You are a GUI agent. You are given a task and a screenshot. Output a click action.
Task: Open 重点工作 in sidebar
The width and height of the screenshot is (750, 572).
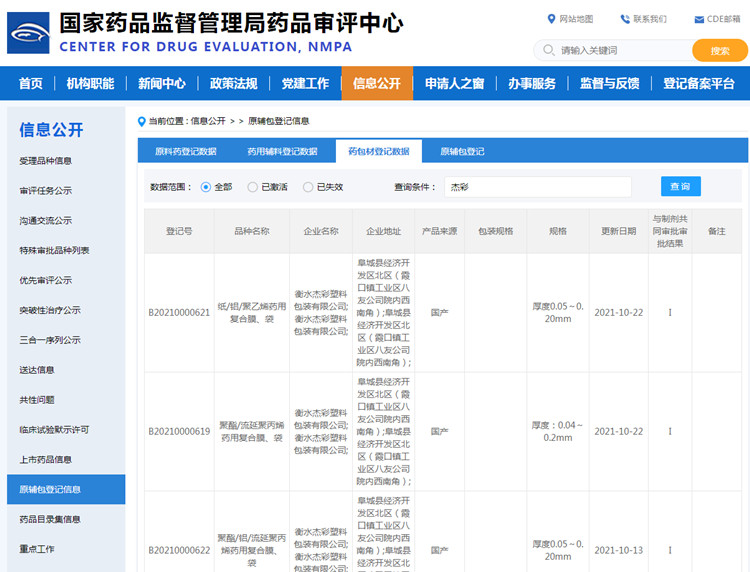coord(37,550)
